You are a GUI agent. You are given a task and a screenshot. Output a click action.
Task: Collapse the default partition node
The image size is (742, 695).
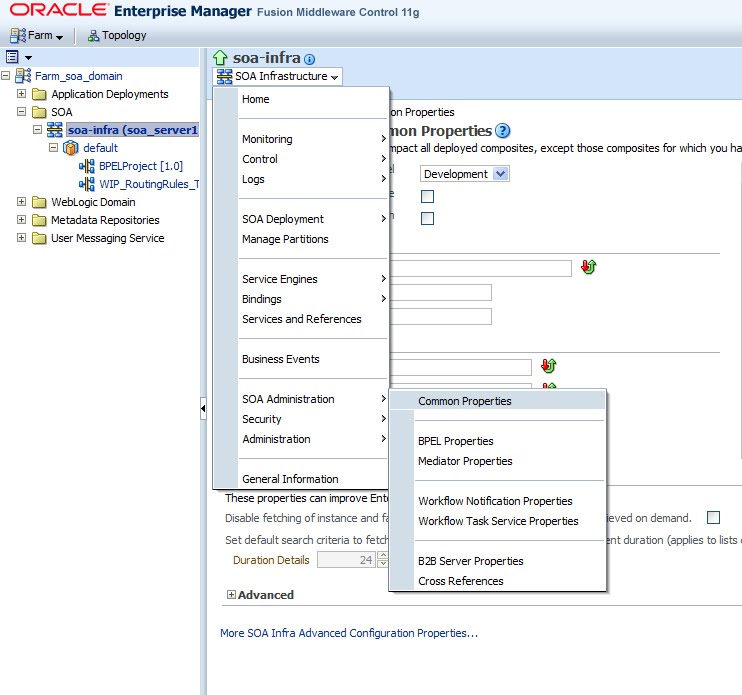click(53, 148)
